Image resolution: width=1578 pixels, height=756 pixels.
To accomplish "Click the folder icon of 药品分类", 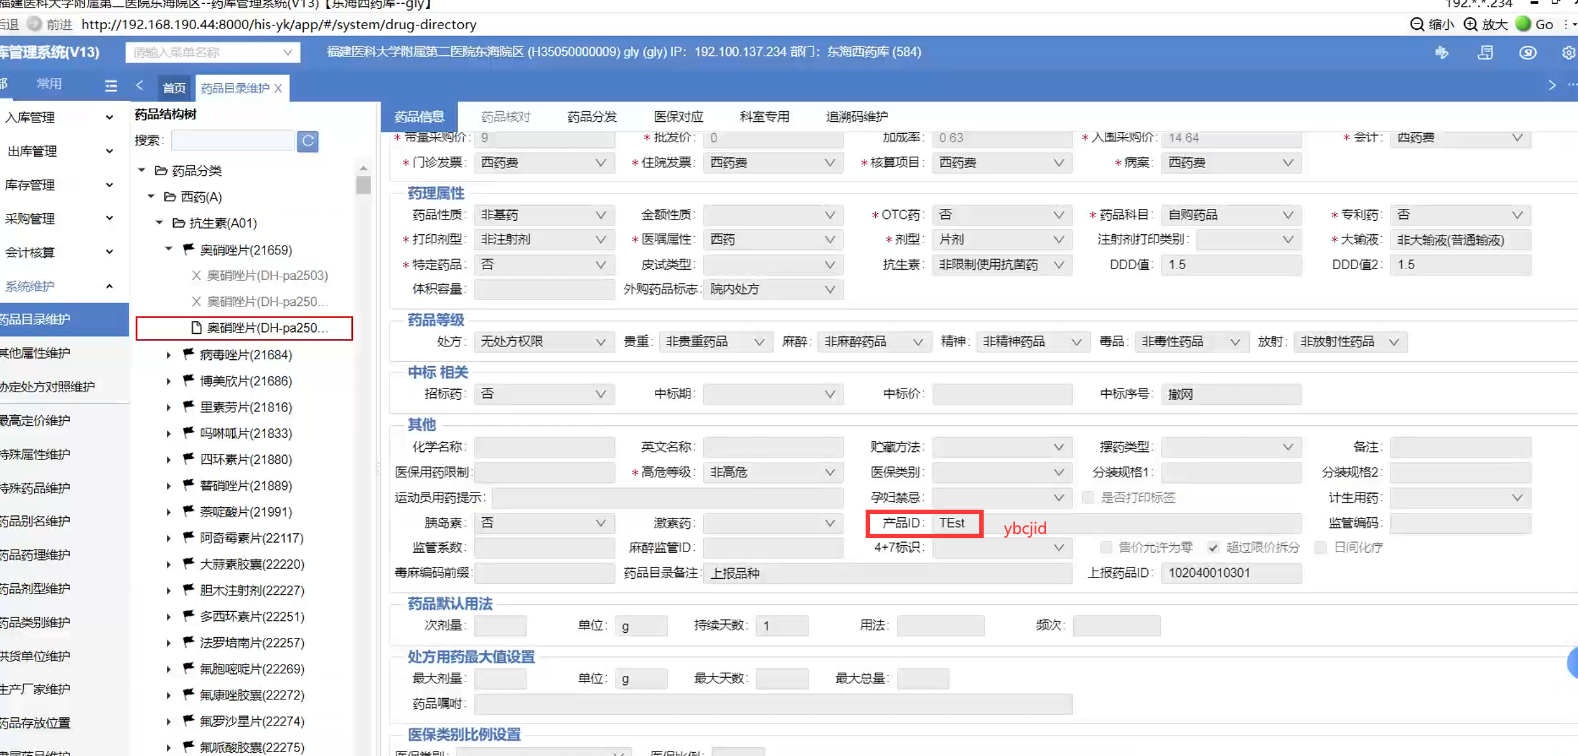I will click(161, 171).
